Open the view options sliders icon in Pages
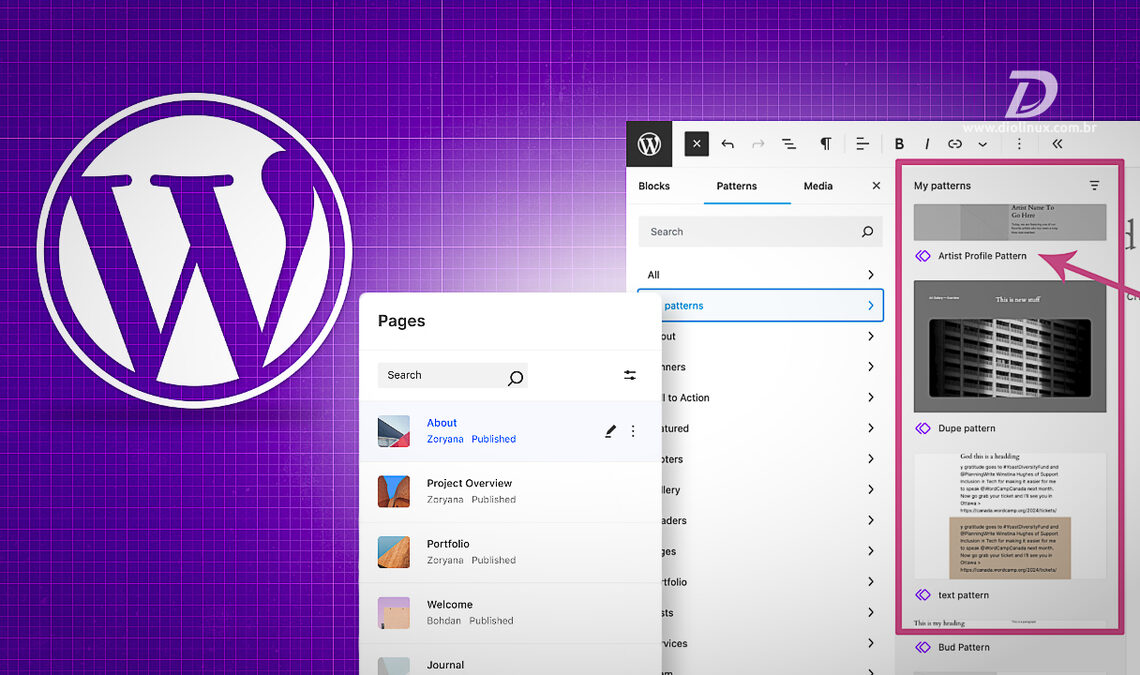 click(630, 375)
